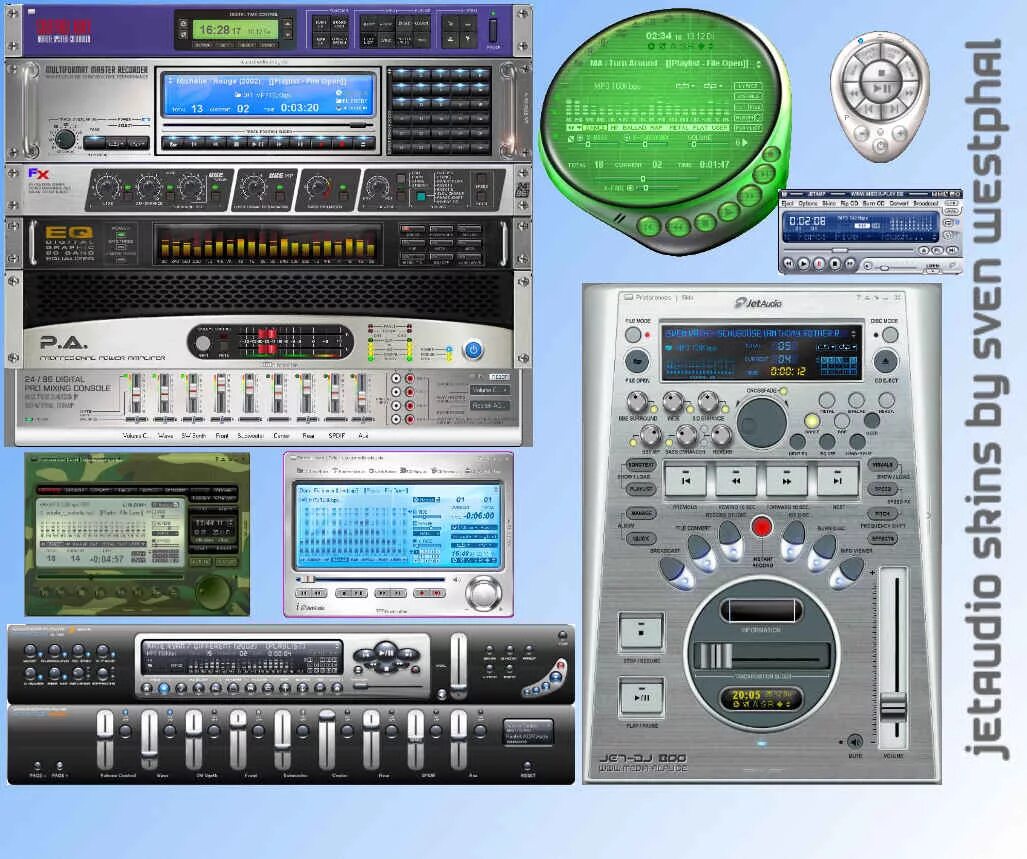The width and height of the screenshot is (1027, 859).
Task: Flip the Power switch on purple timer unit
Action: coord(493,30)
